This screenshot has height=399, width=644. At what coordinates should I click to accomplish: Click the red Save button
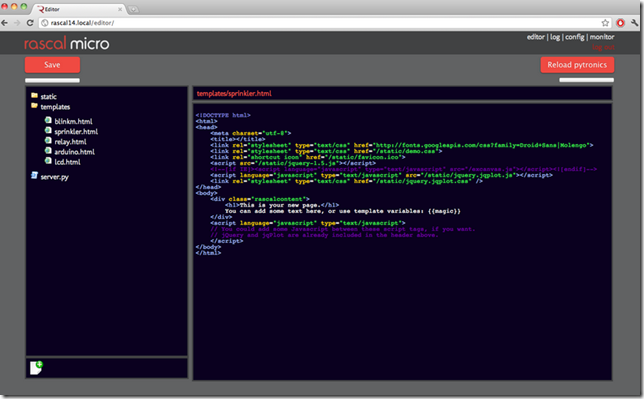coord(52,65)
